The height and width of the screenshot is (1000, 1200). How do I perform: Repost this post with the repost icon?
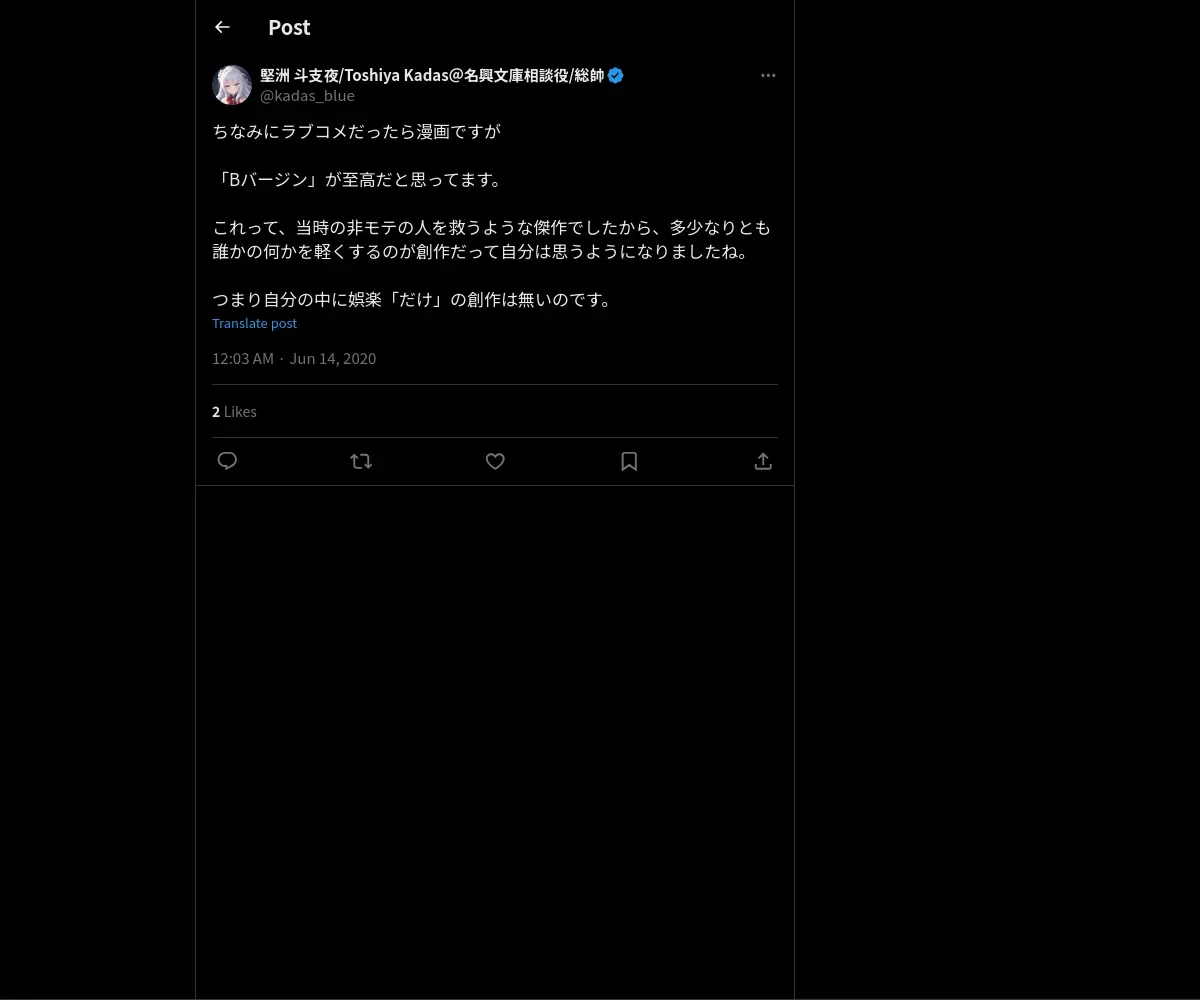point(361,461)
